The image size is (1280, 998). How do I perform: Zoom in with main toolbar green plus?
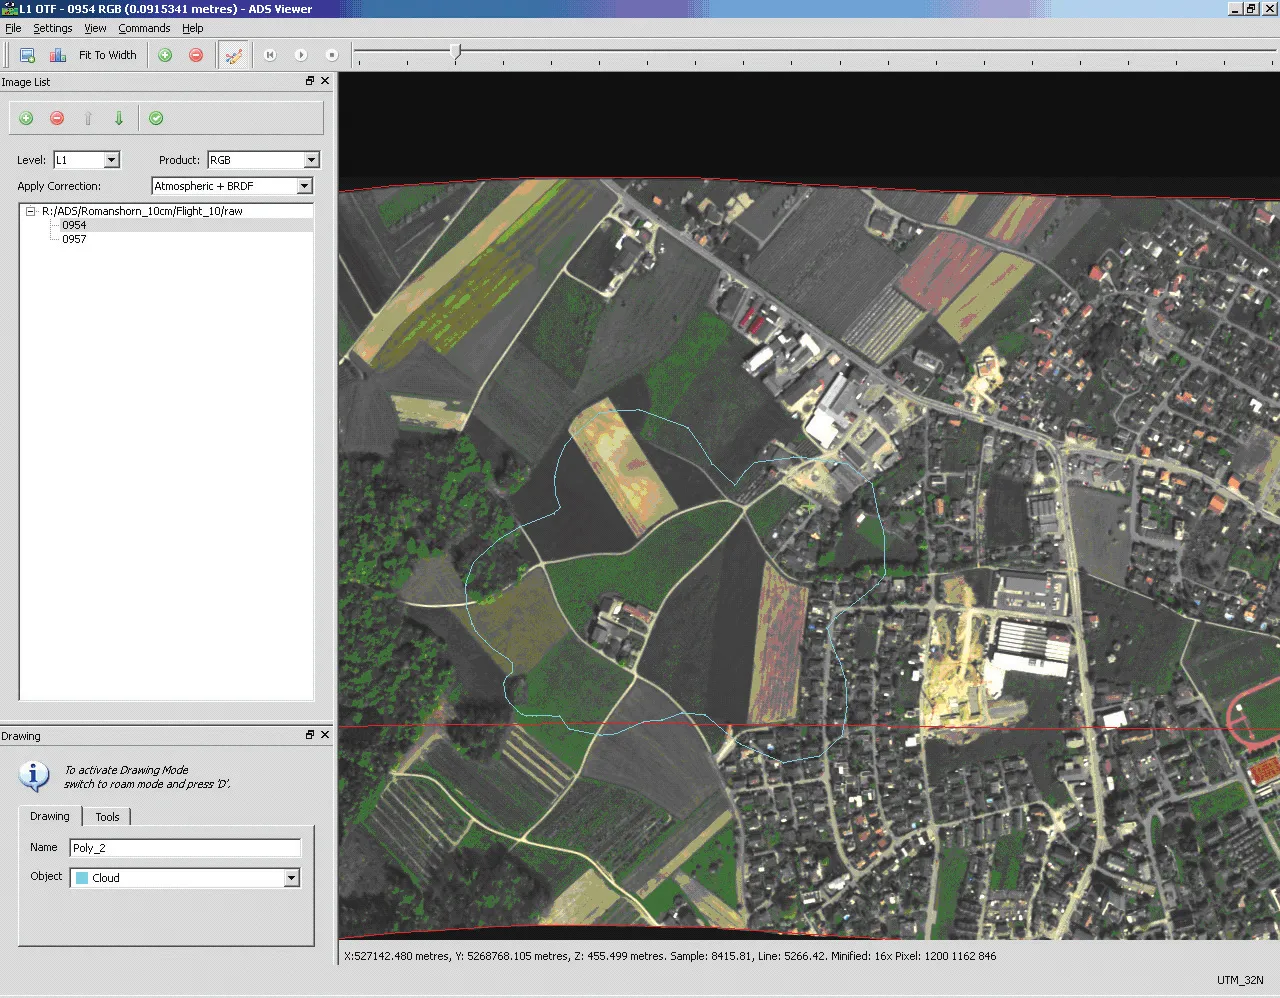coord(165,55)
